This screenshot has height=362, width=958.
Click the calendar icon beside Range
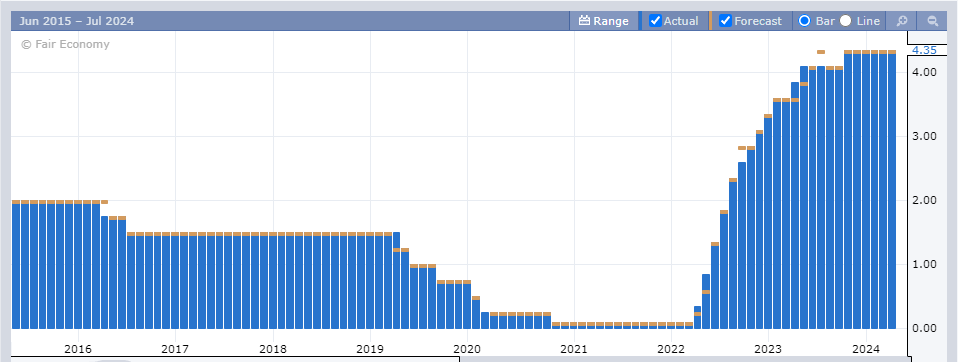coord(584,21)
